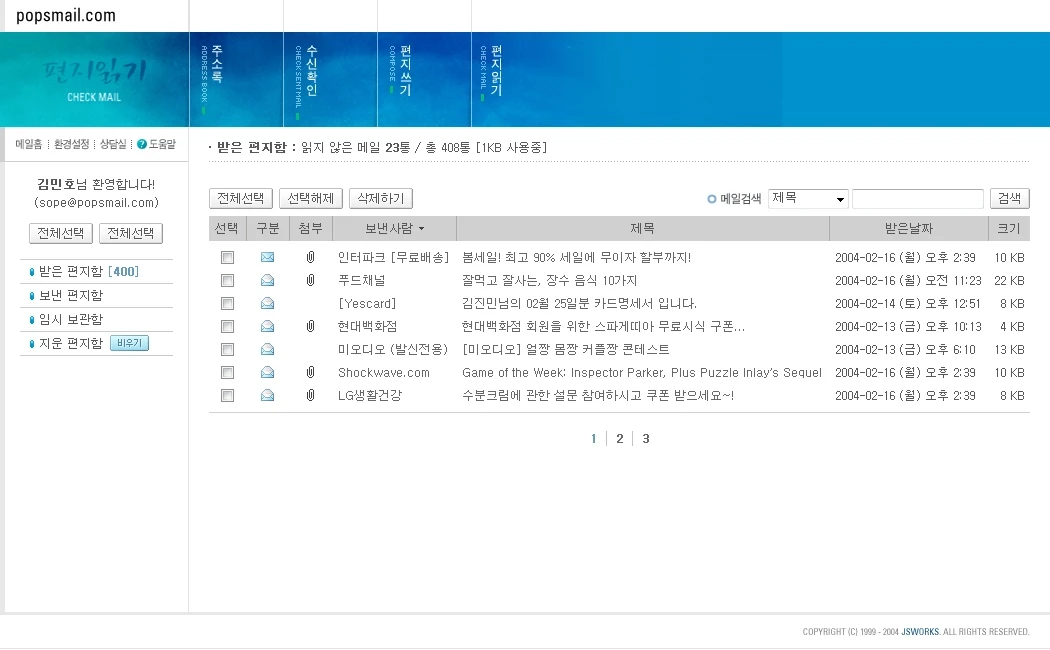Check the [Yescard] message checkbox
The width and height of the screenshot is (1050, 650).
click(228, 303)
